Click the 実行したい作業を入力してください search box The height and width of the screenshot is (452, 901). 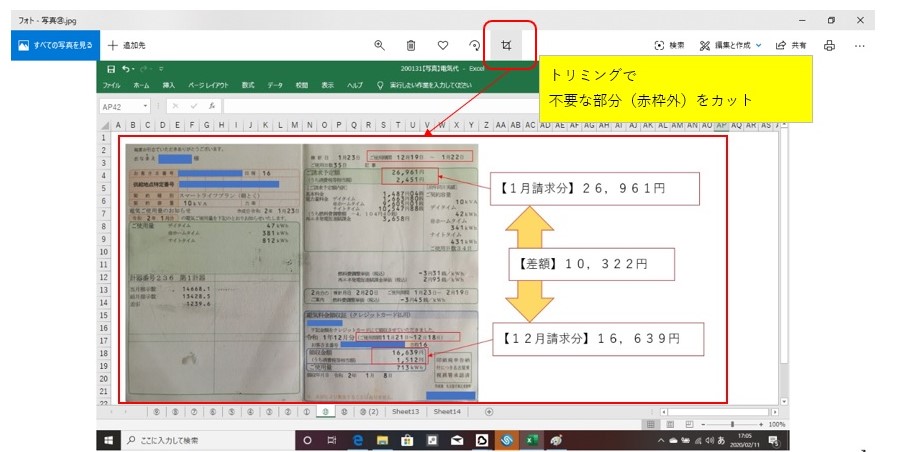430,85
